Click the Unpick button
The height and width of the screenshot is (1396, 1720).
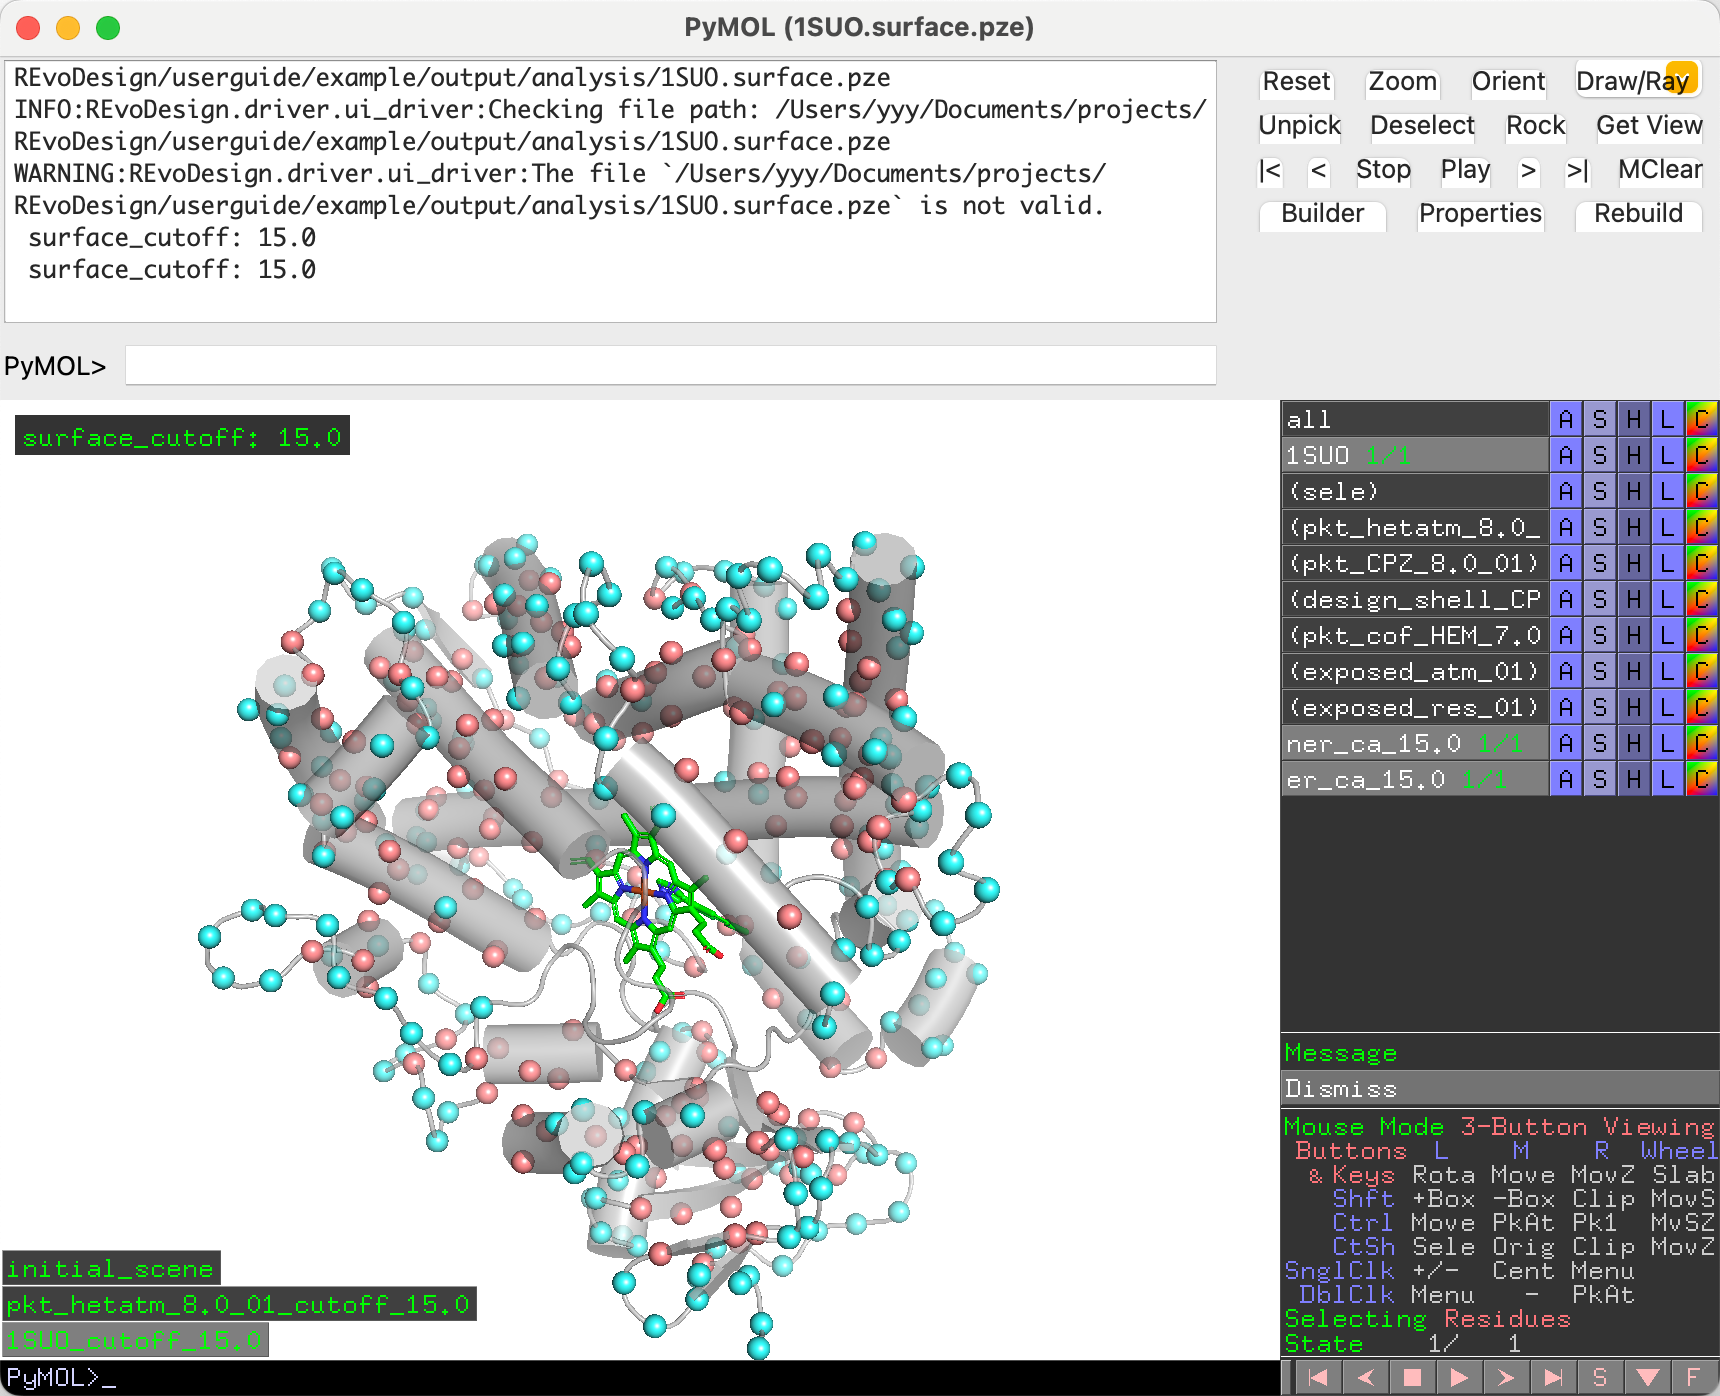tap(1299, 126)
